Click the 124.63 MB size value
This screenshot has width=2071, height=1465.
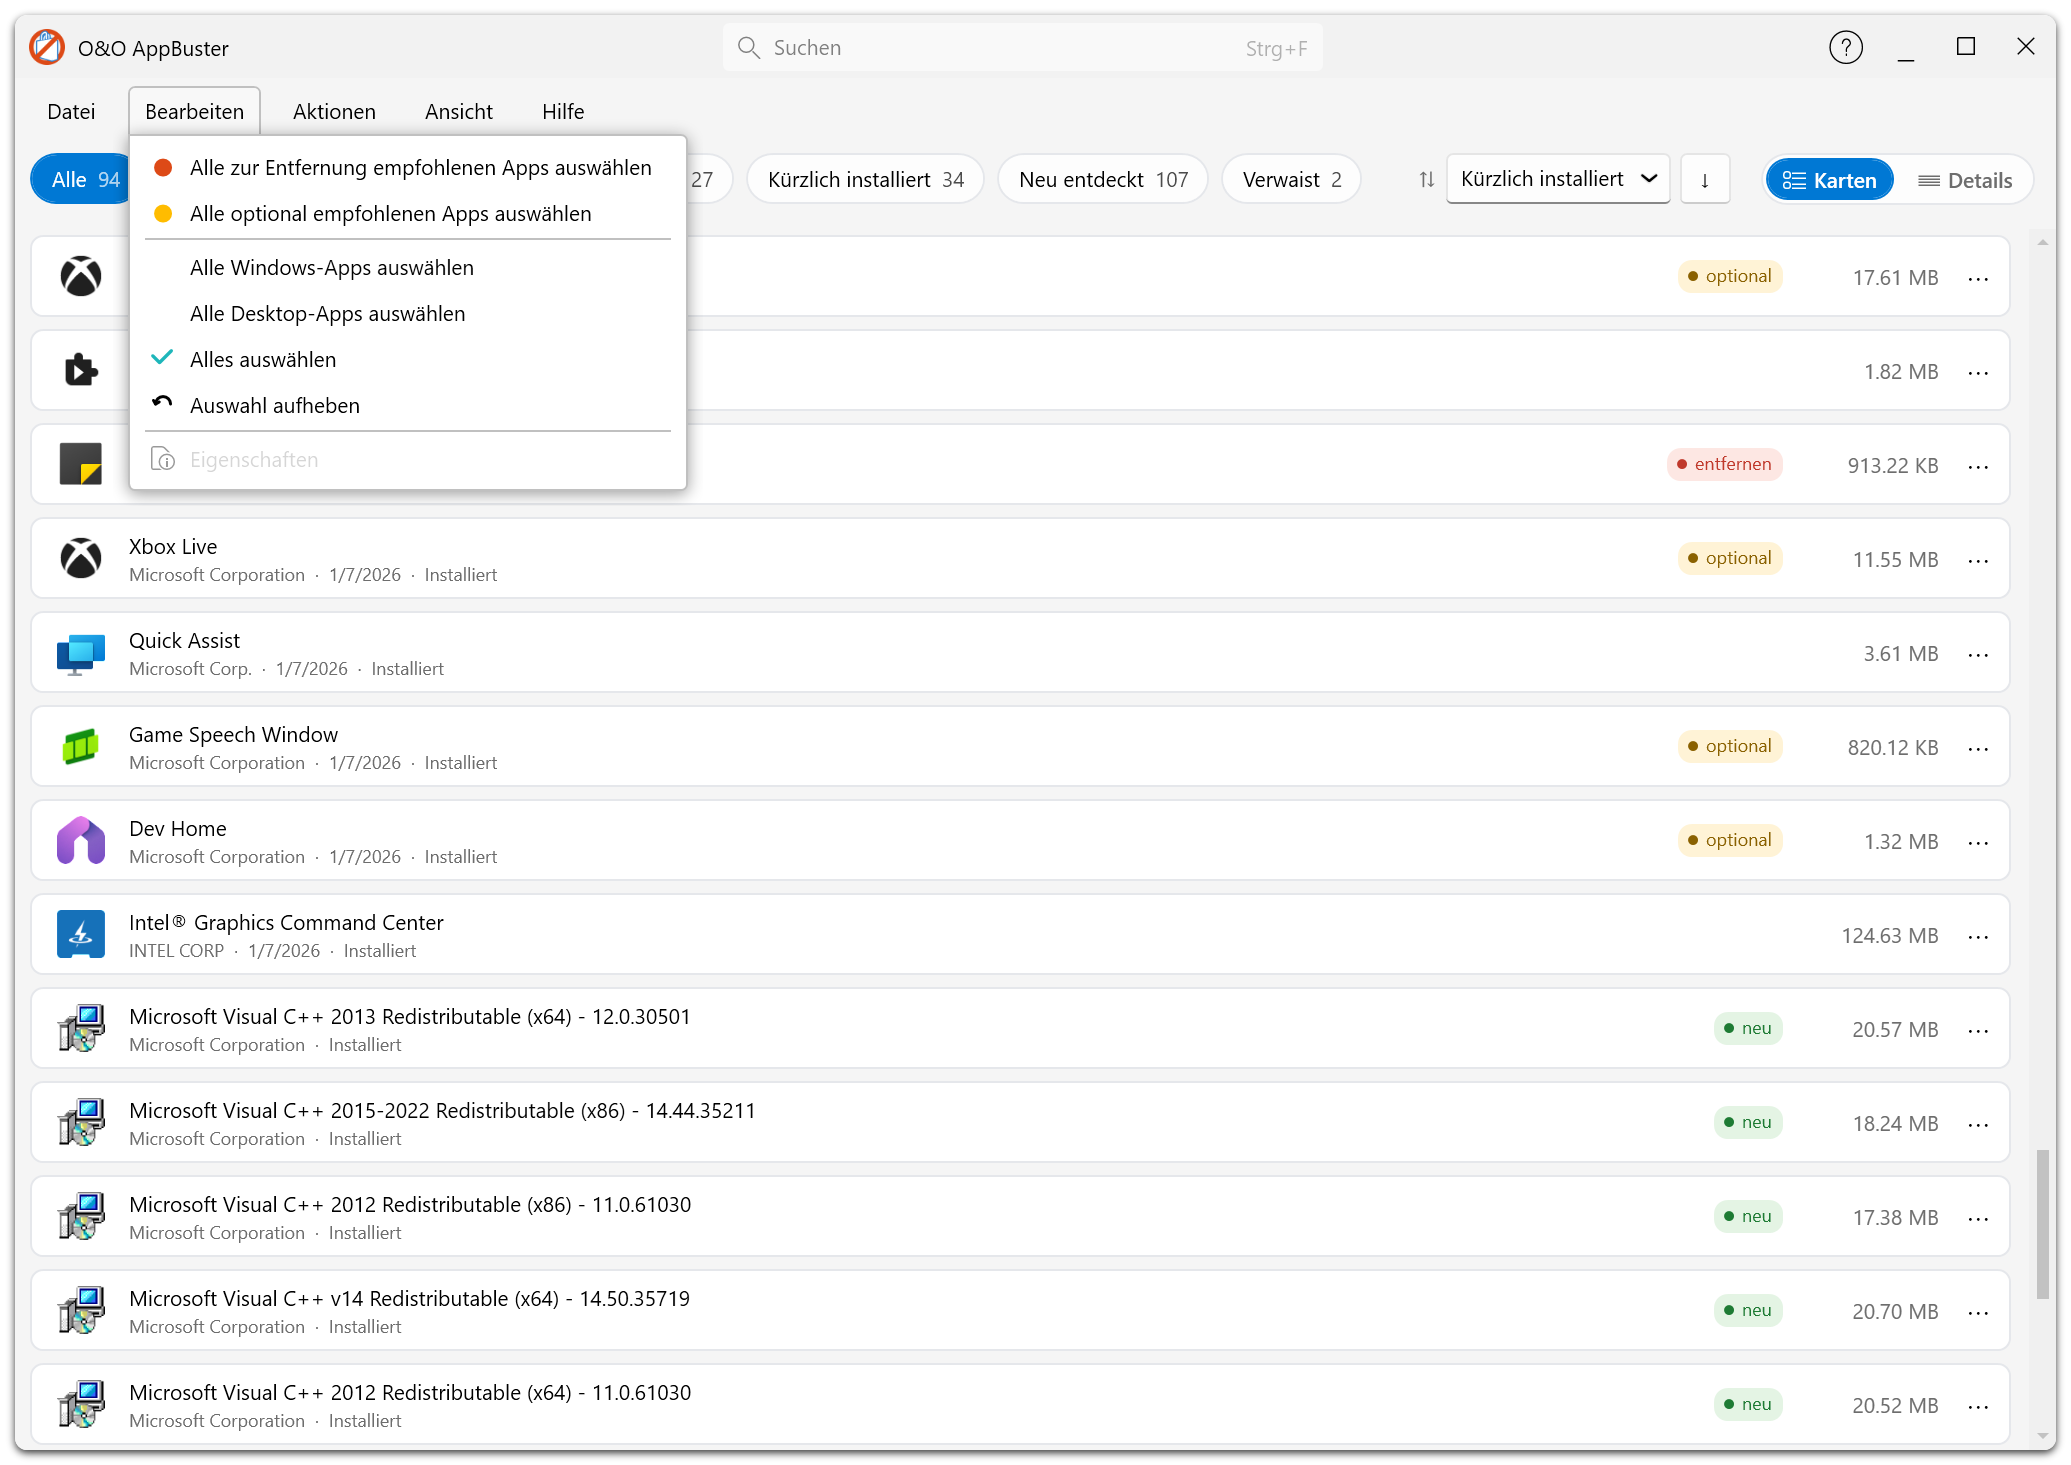[1890, 936]
